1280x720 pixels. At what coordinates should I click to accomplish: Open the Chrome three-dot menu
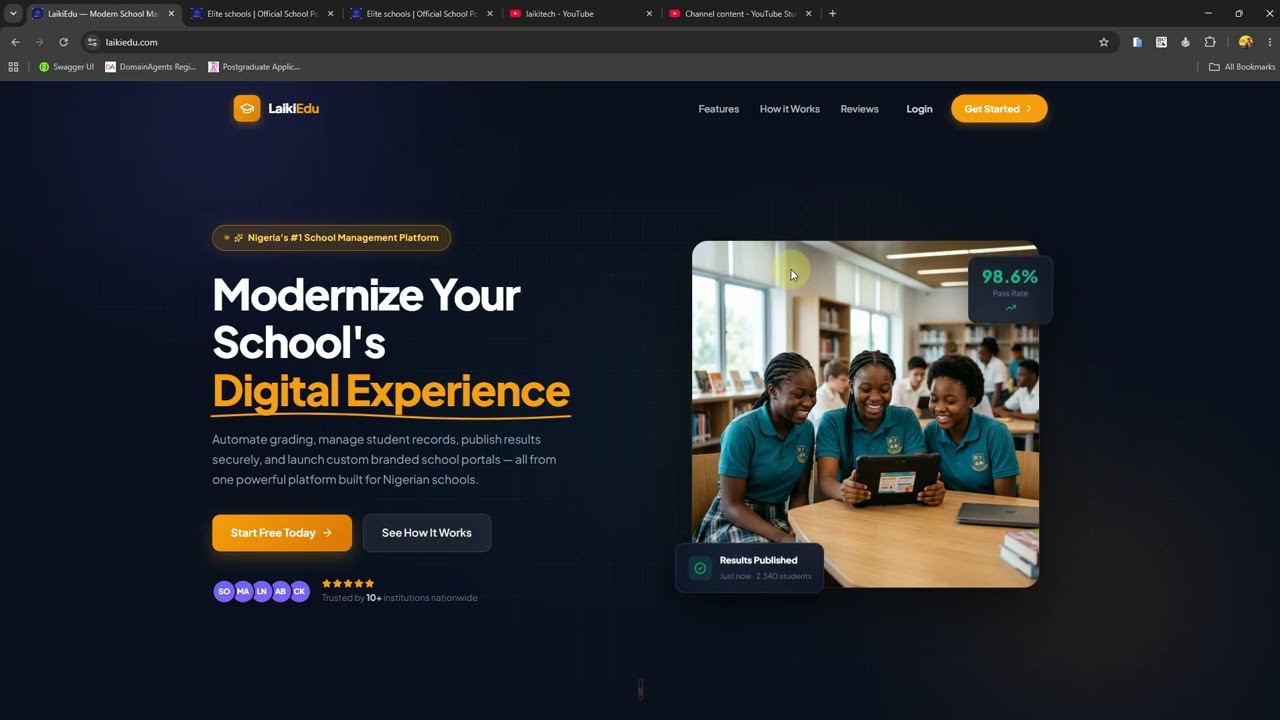[1270, 42]
